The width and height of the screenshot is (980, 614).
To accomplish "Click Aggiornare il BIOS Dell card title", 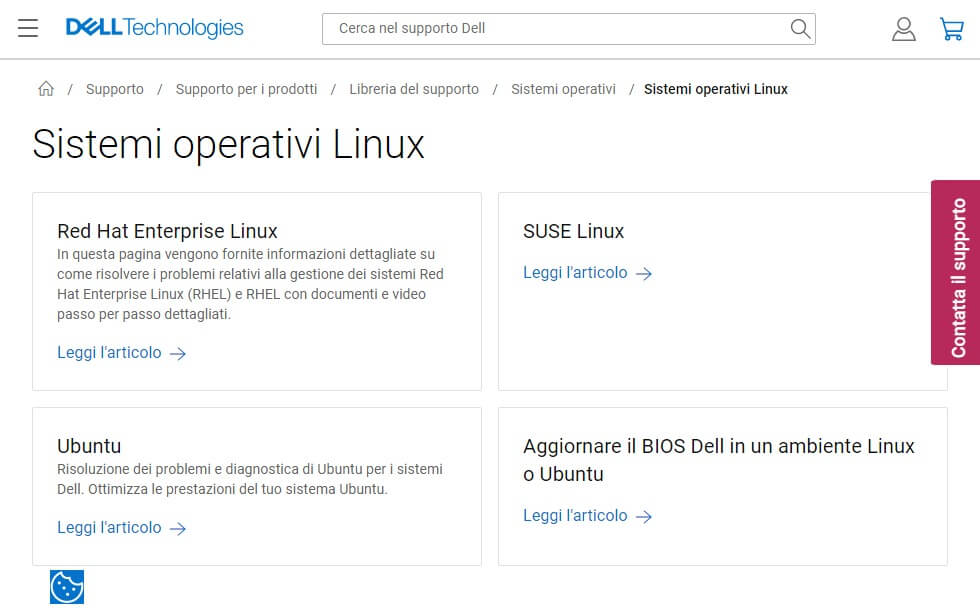I will (x=719, y=460).
